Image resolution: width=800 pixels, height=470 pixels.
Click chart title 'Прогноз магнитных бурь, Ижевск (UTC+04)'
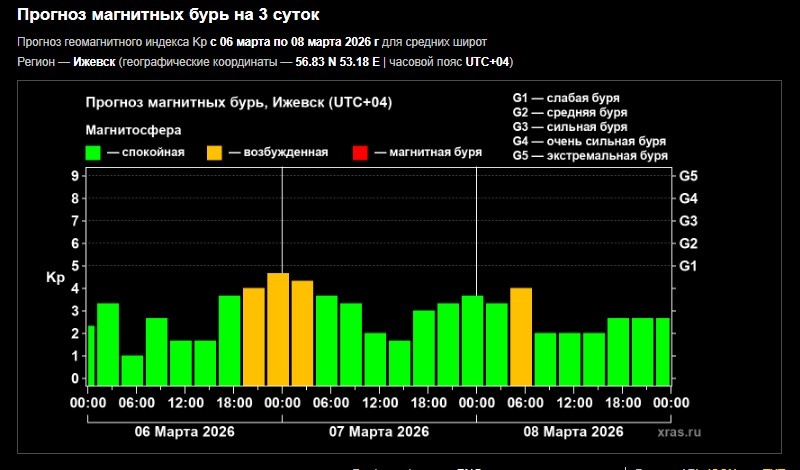[239, 103]
